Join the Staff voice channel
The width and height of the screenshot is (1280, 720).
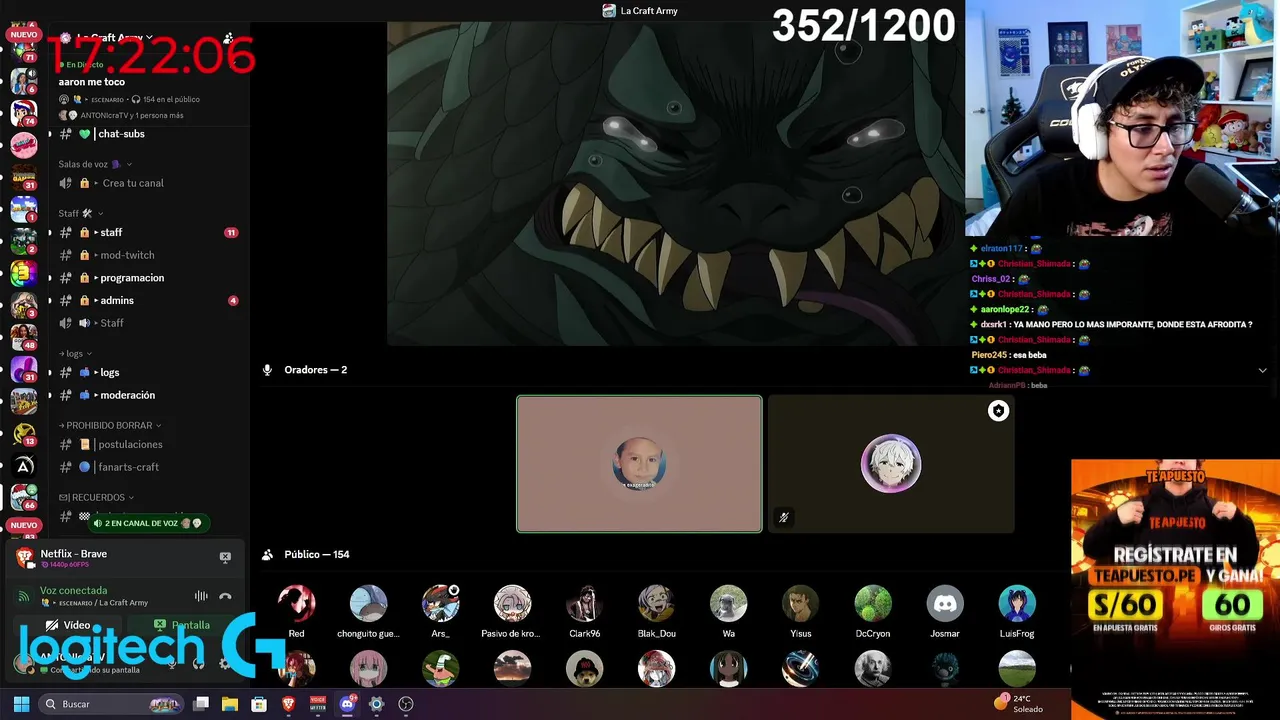(x=112, y=323)
